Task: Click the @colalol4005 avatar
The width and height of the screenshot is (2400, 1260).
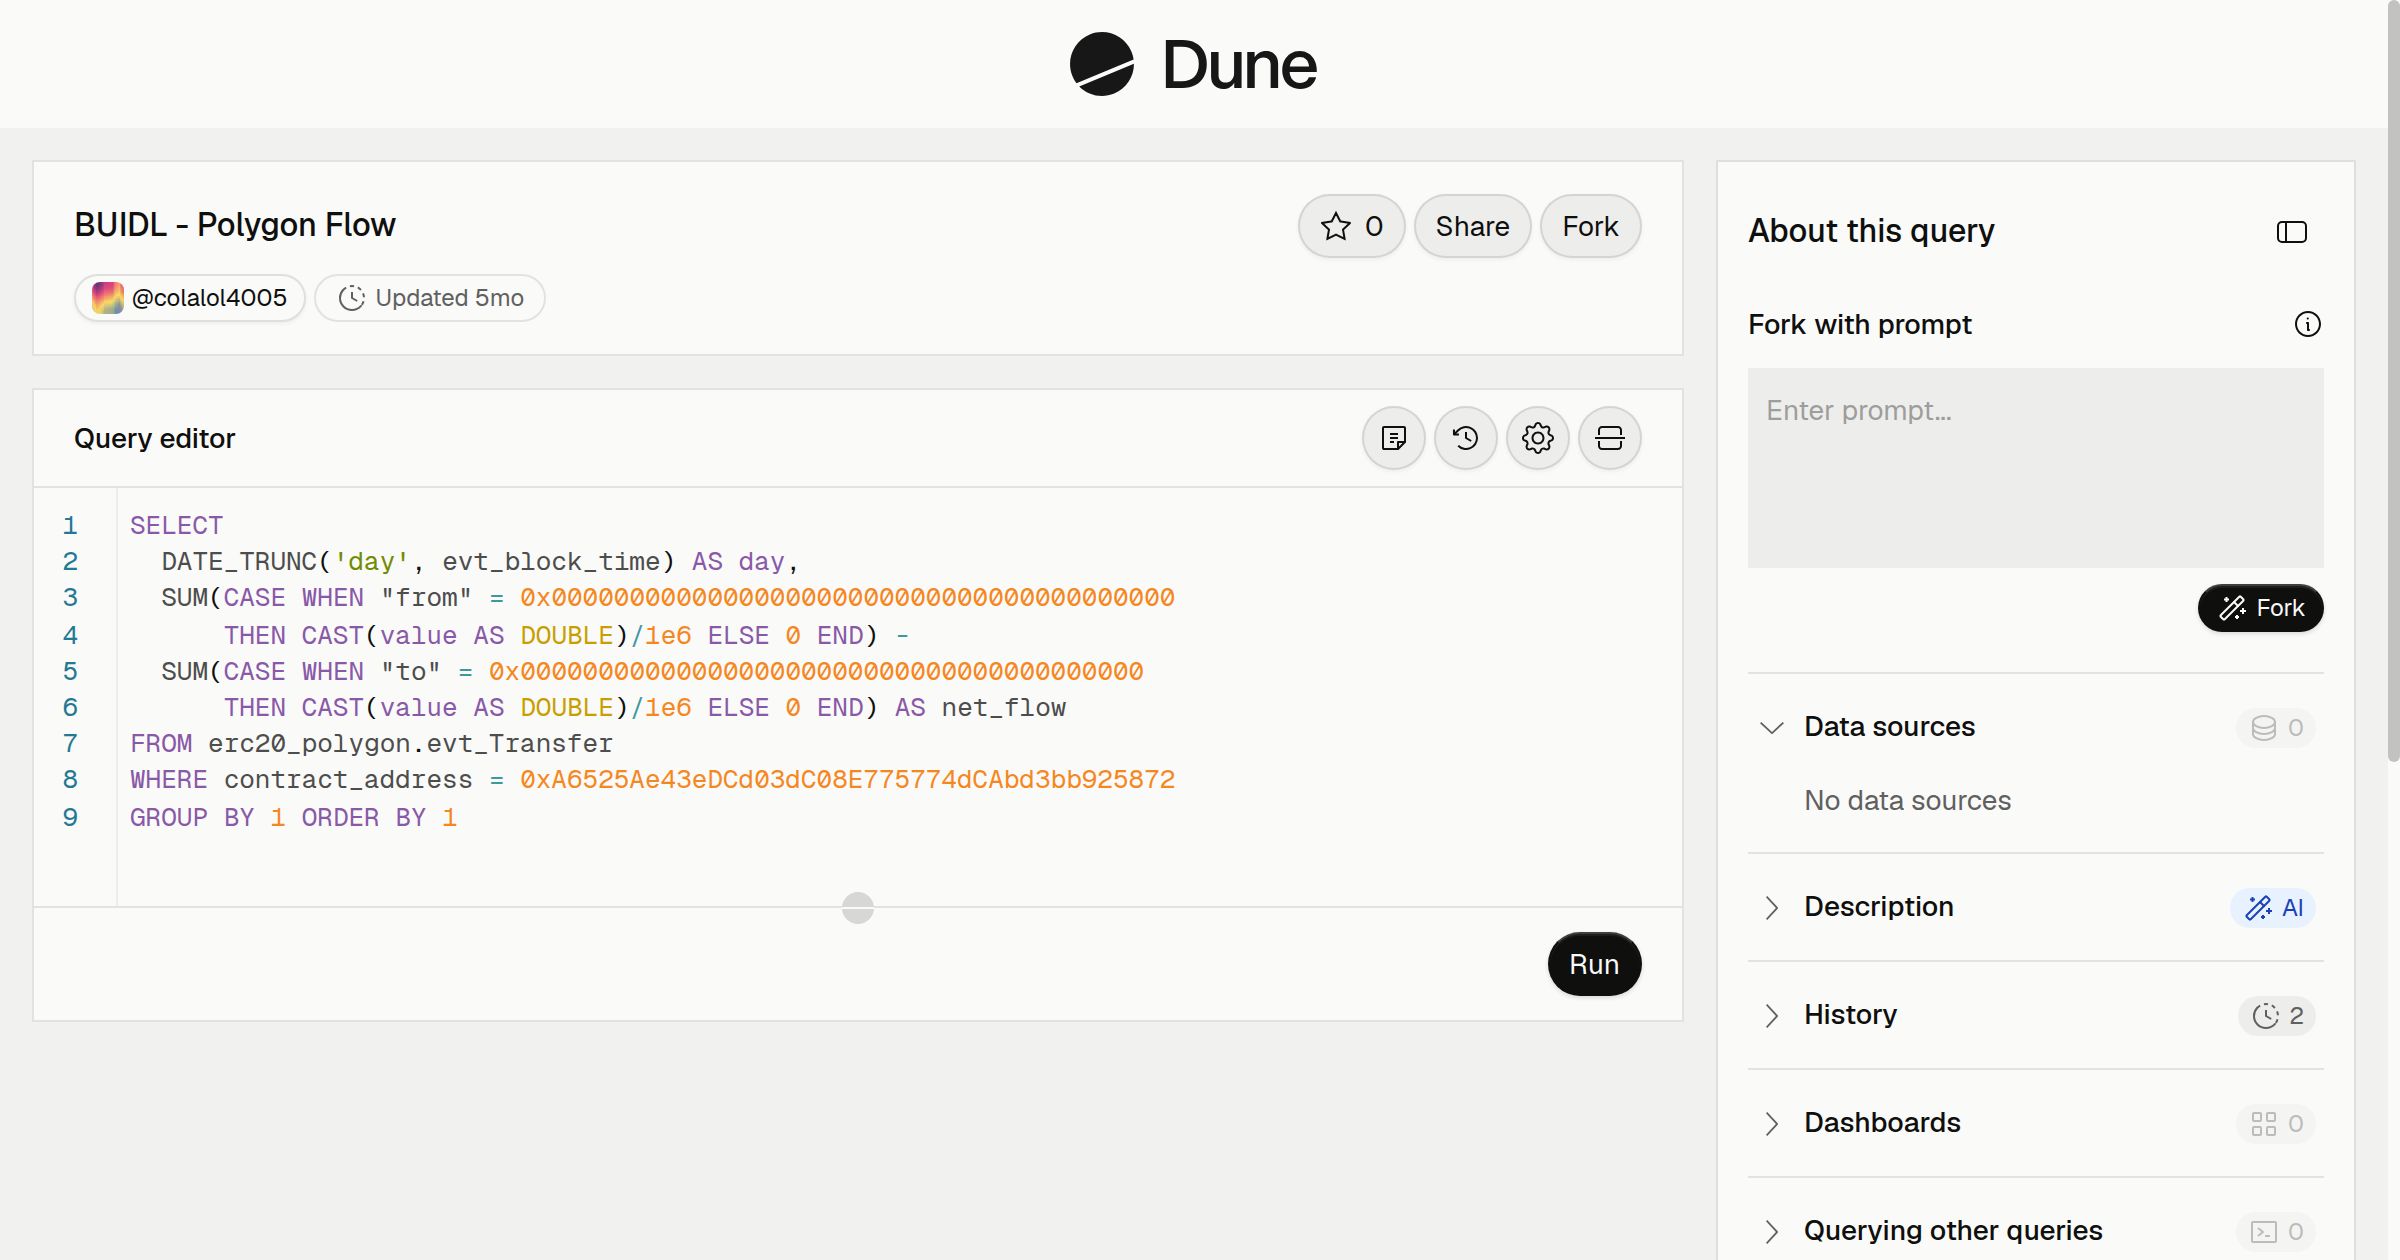Action: 108,298
